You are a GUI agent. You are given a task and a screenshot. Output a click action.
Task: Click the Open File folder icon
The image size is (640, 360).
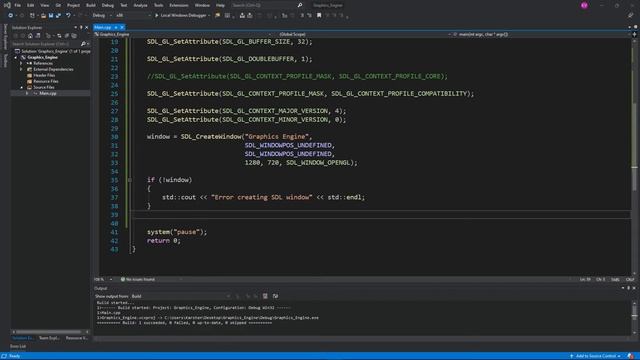(x=43, y=16)
